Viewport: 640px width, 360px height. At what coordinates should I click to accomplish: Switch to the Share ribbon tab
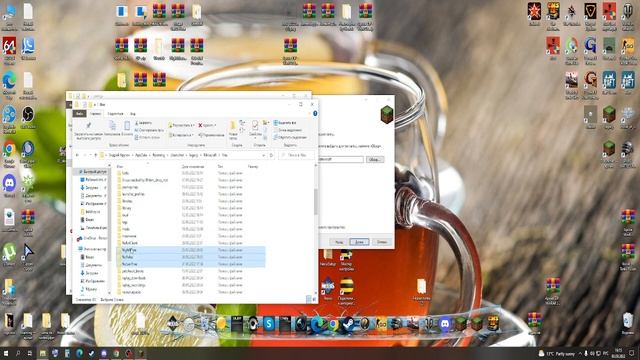[115, 113]
